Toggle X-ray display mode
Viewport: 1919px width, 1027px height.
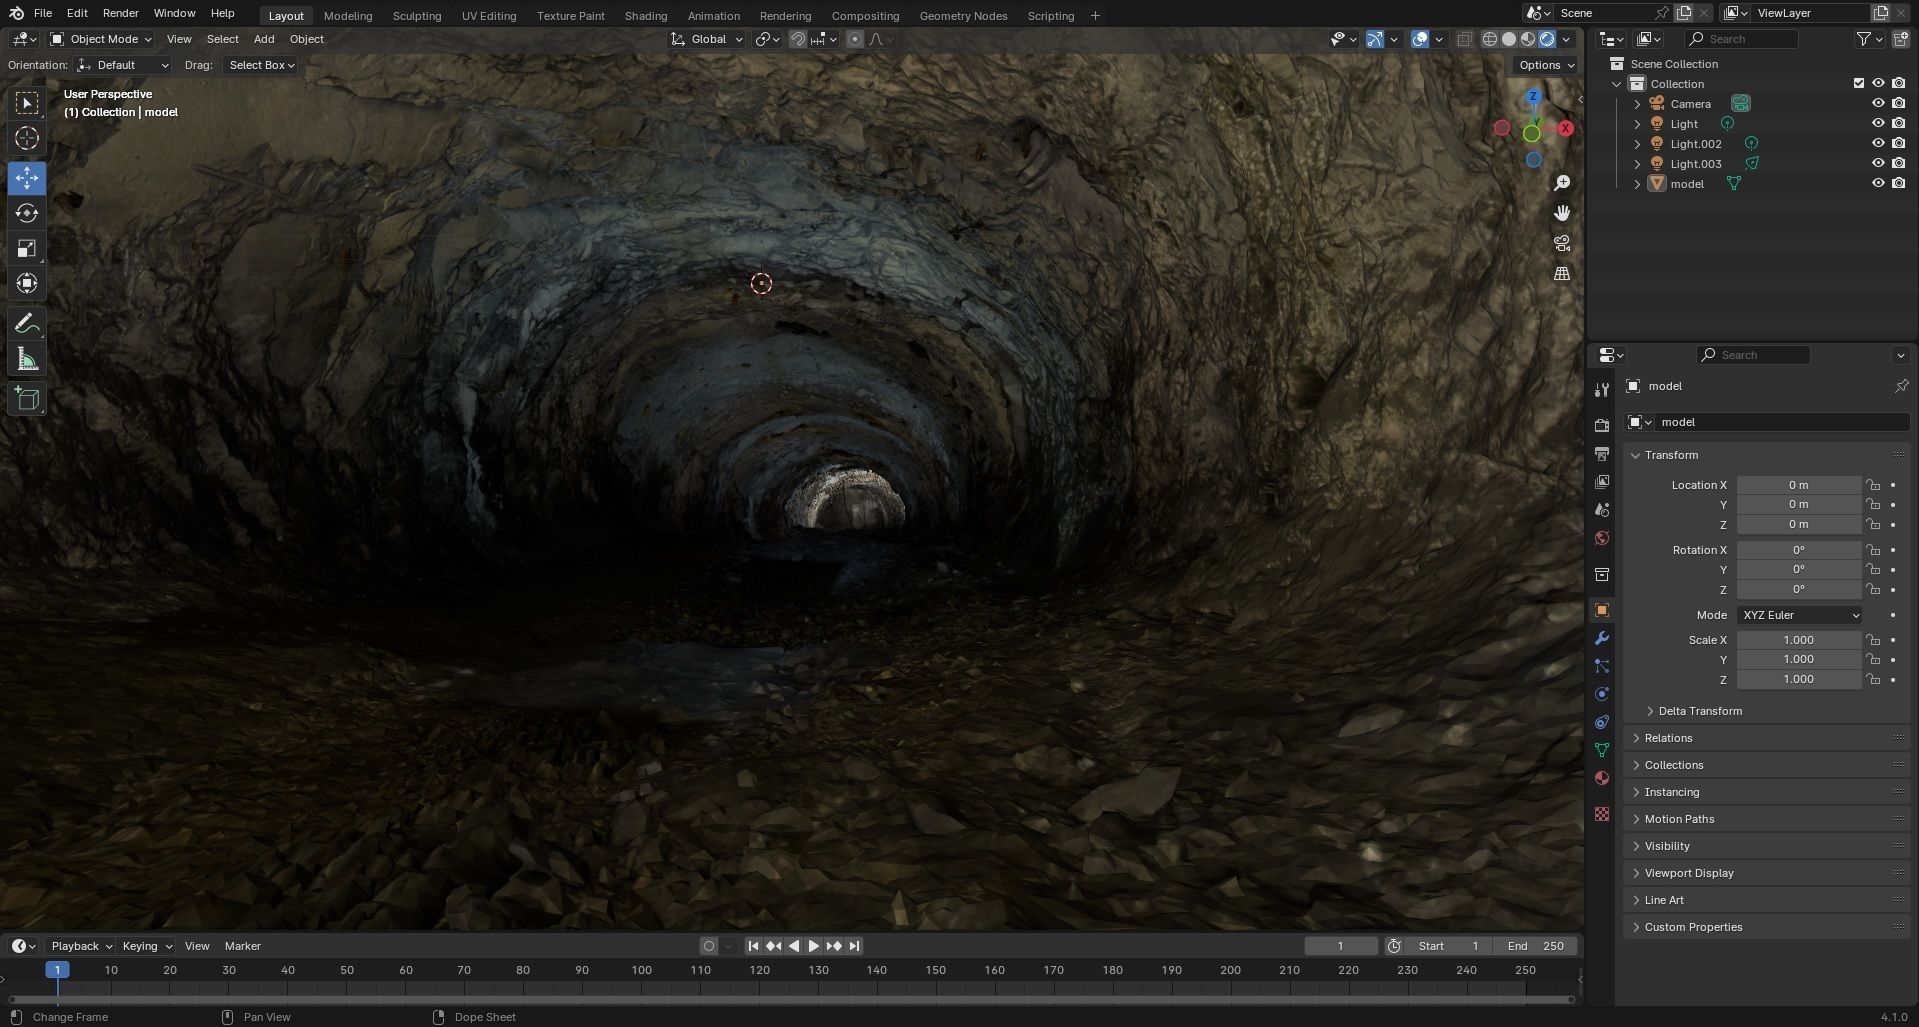tap(1464, 39)
